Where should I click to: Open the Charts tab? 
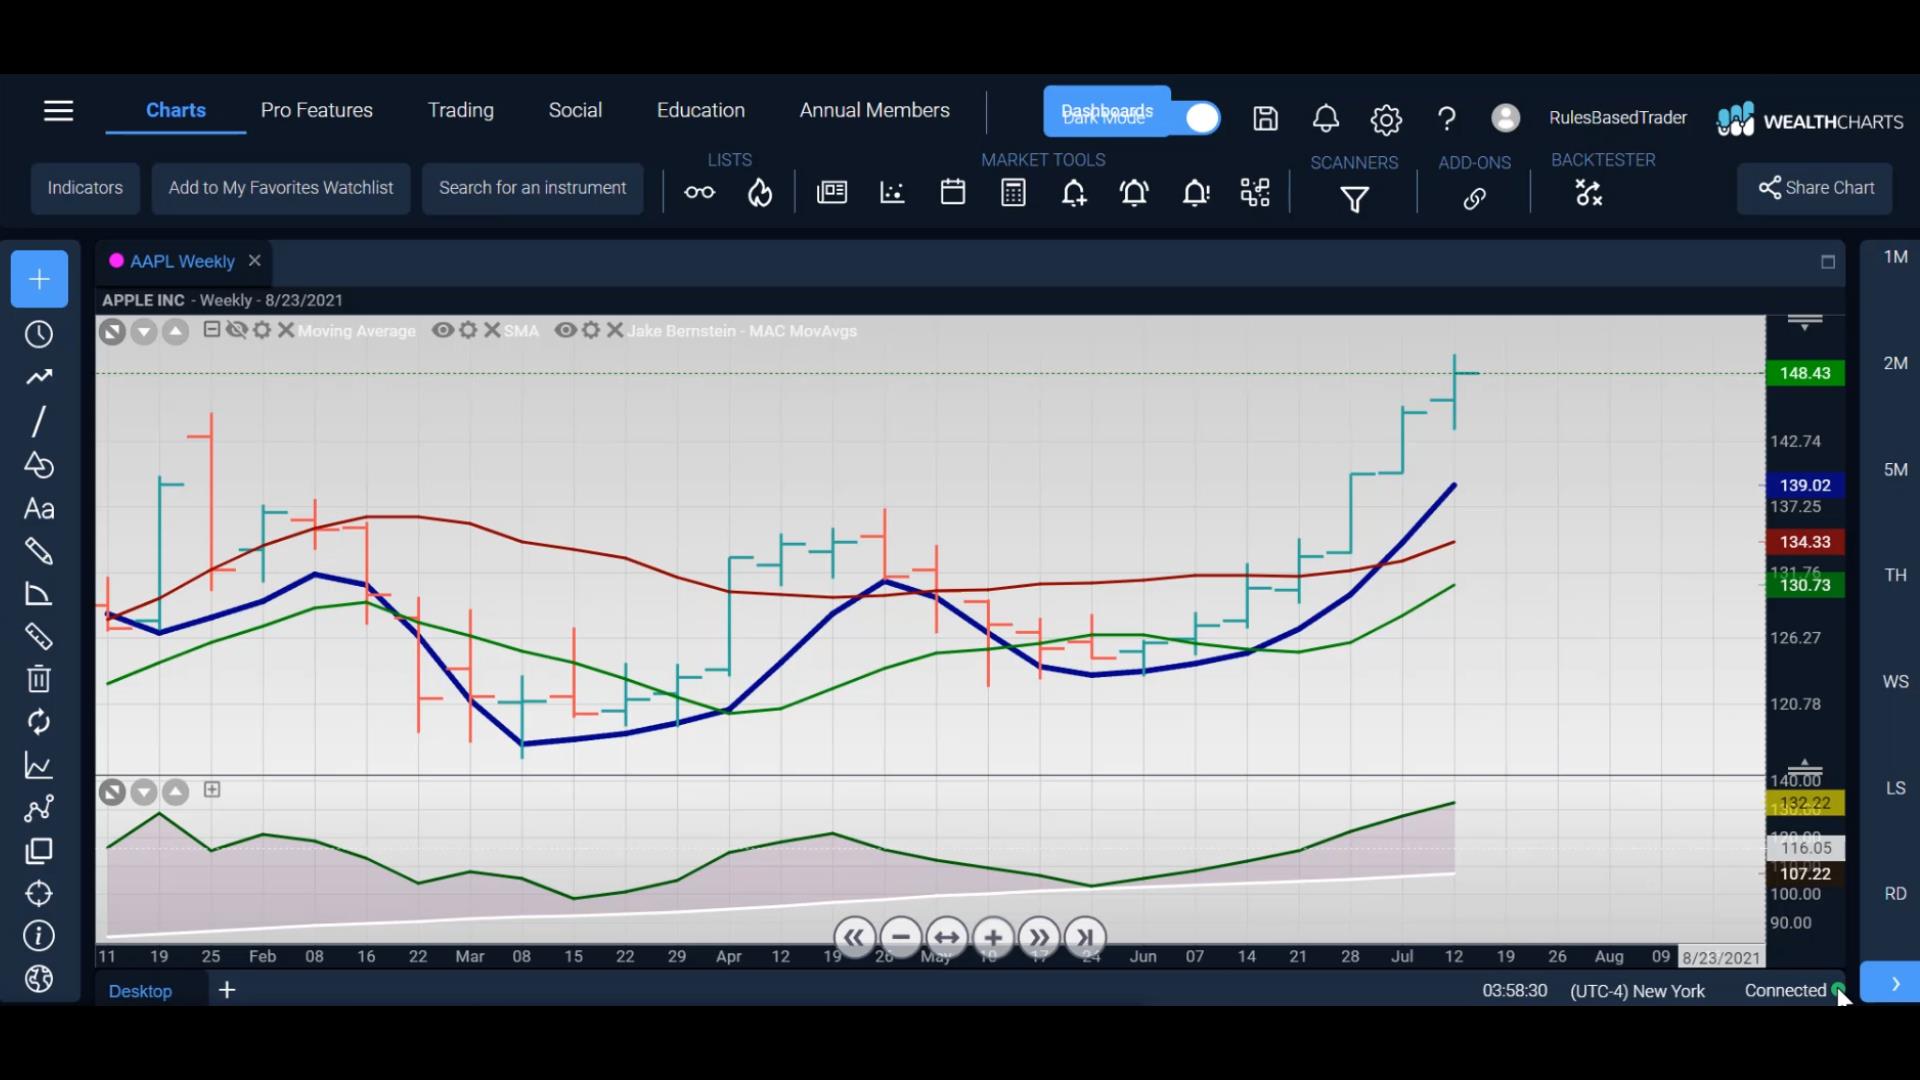pos(176,110)
